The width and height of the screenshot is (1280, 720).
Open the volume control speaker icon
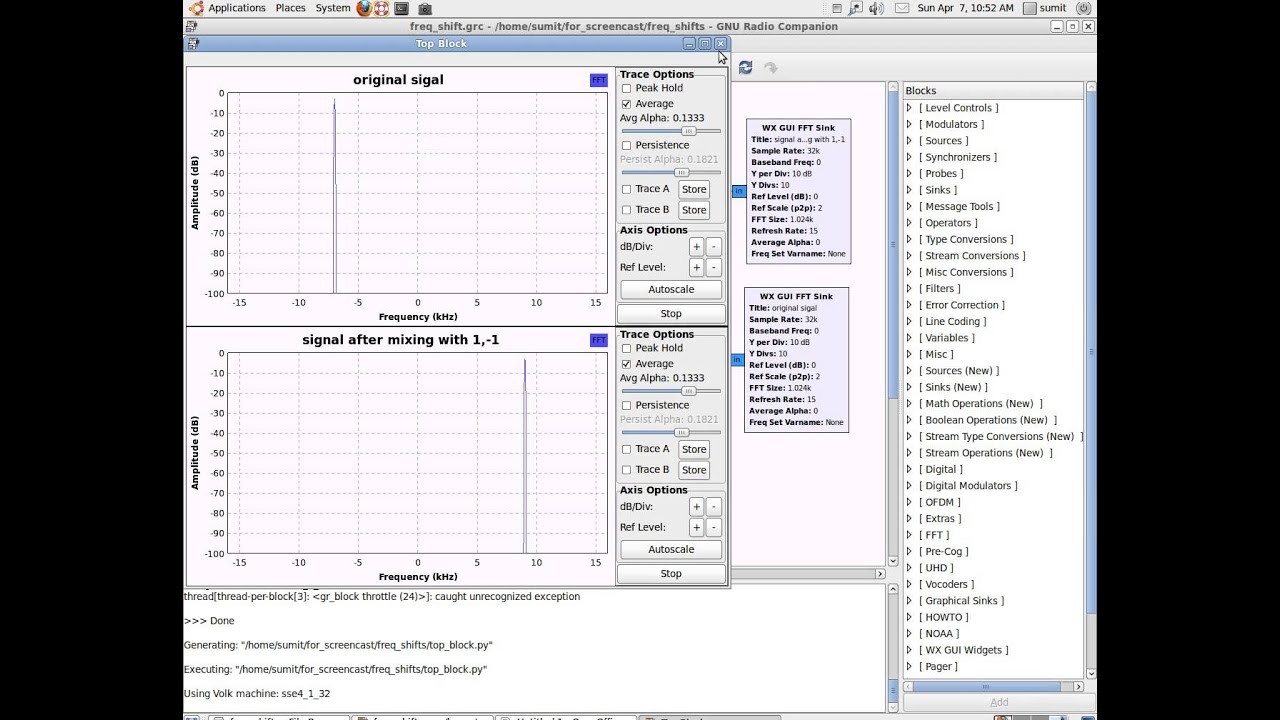point(876,8)
